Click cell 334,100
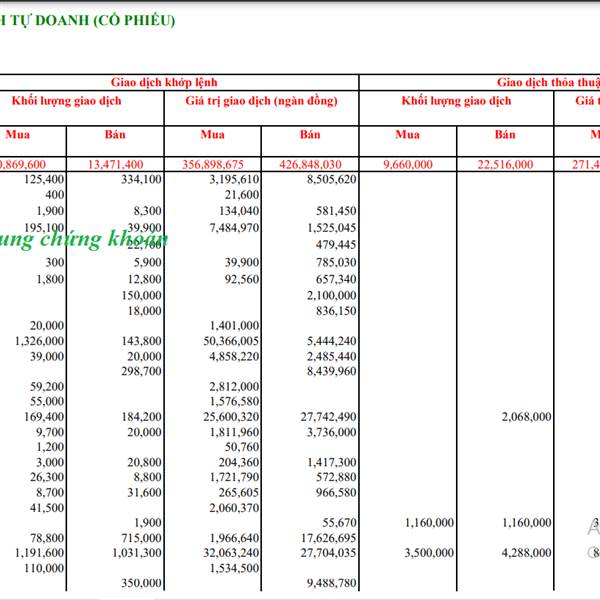 [x=142, y=179]
